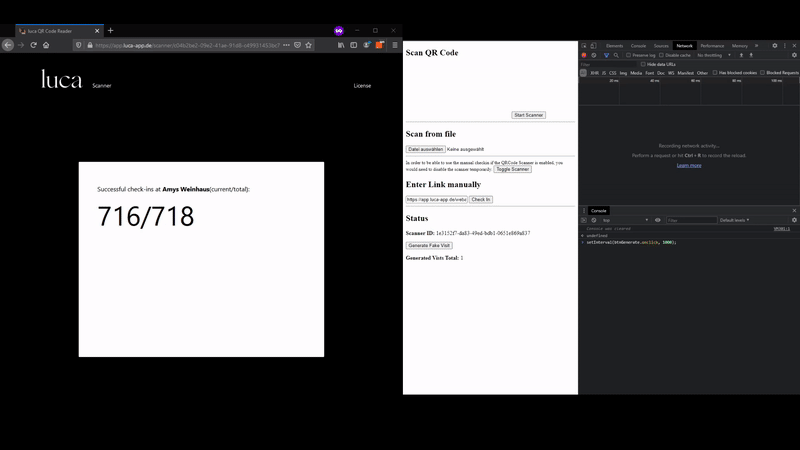Image resolution: width=800 pixels, height=450 pixels.
Task: Bookmark this page with star icon
Action: pyautogui.click(x=309, y=45)
